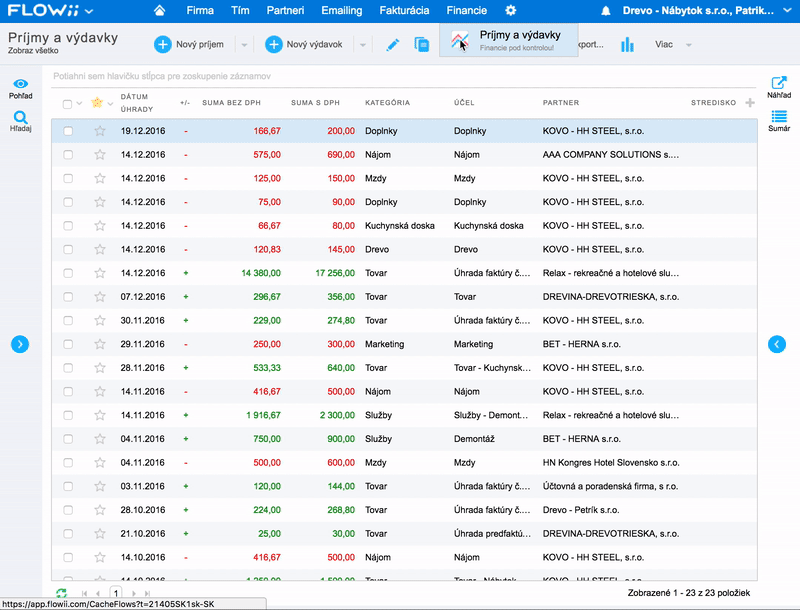Open the Partneri menu
This screenshot has width=800, height=610.
point(285,10)
